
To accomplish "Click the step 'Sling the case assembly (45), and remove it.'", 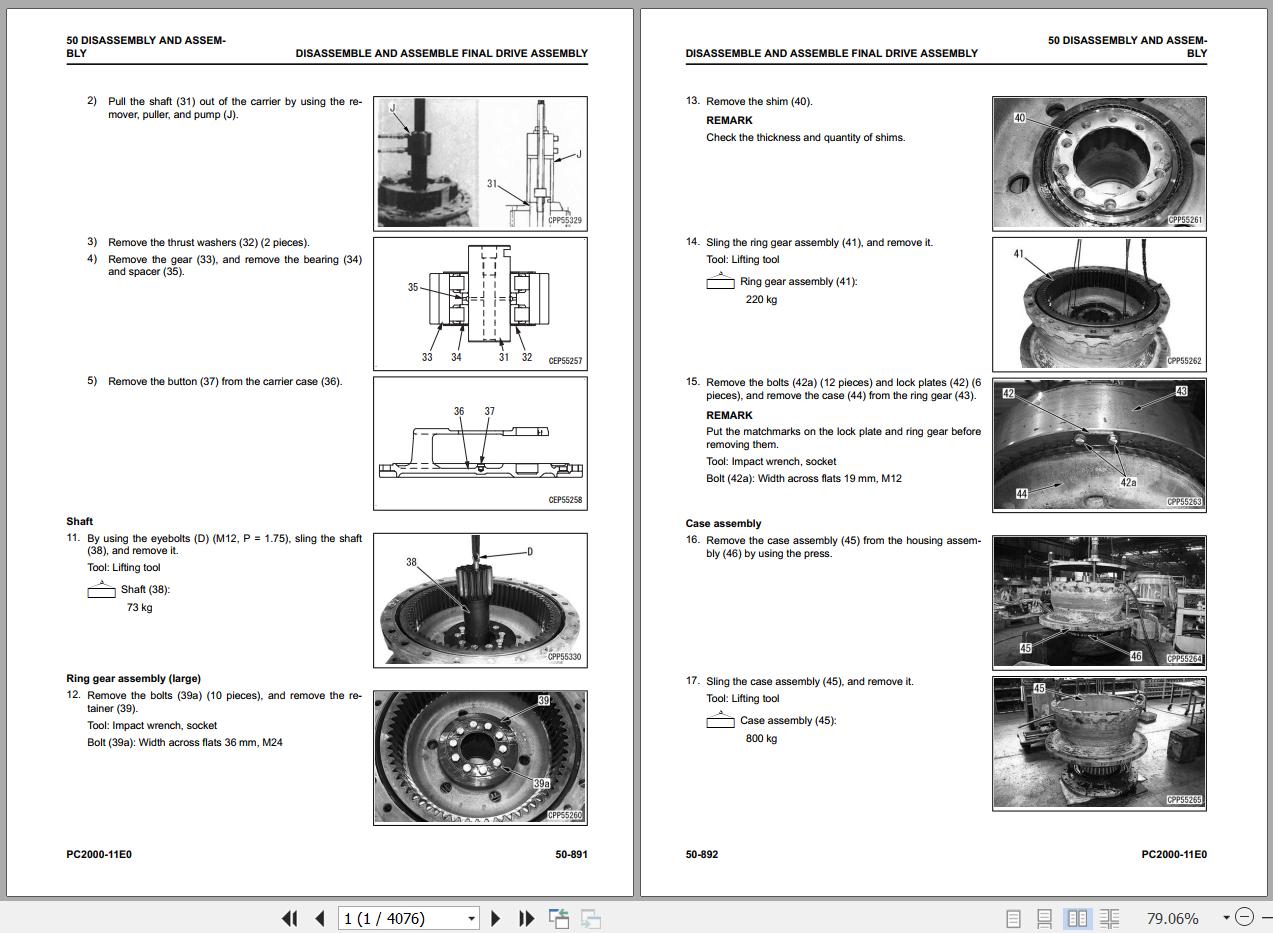I will (810, 681).
